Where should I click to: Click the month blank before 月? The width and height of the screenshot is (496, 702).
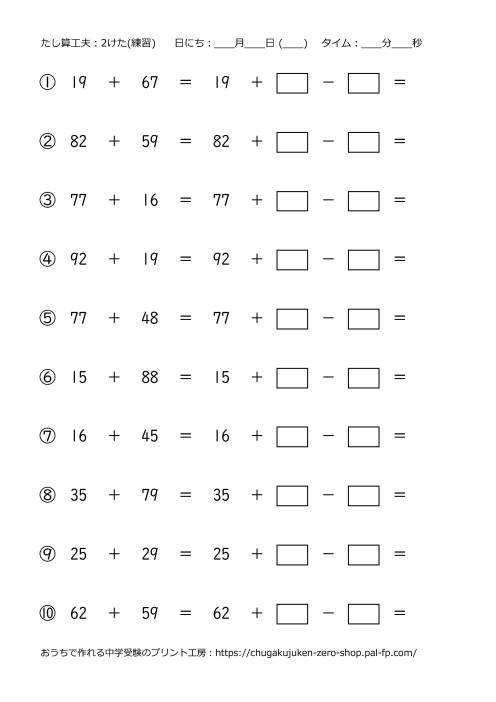[225, 44]
